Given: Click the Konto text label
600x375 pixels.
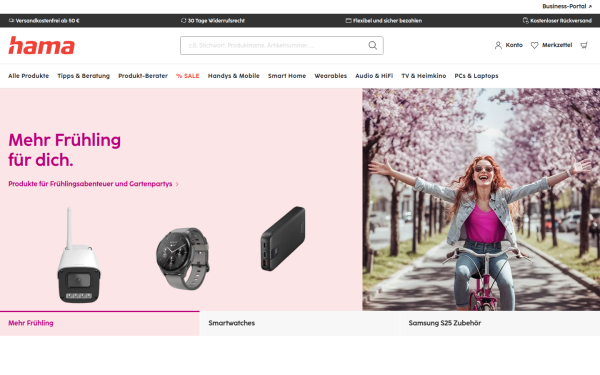Looking at the screenshot, I should point(514,45).
